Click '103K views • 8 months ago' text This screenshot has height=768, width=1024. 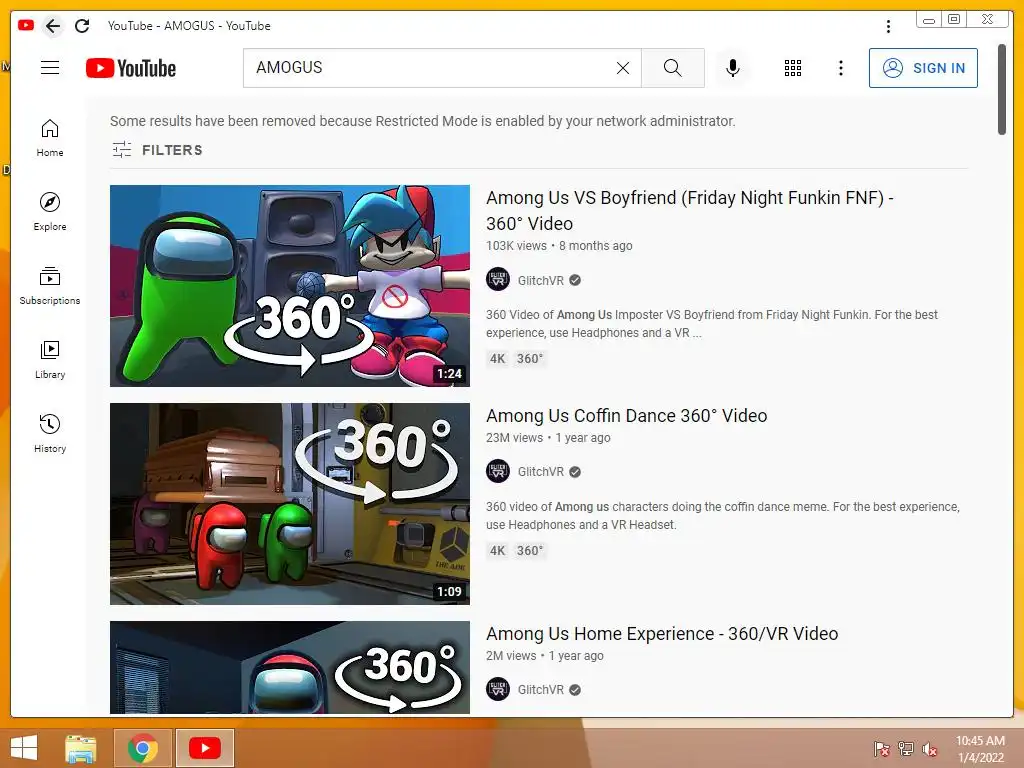click(x=559, y=246)
